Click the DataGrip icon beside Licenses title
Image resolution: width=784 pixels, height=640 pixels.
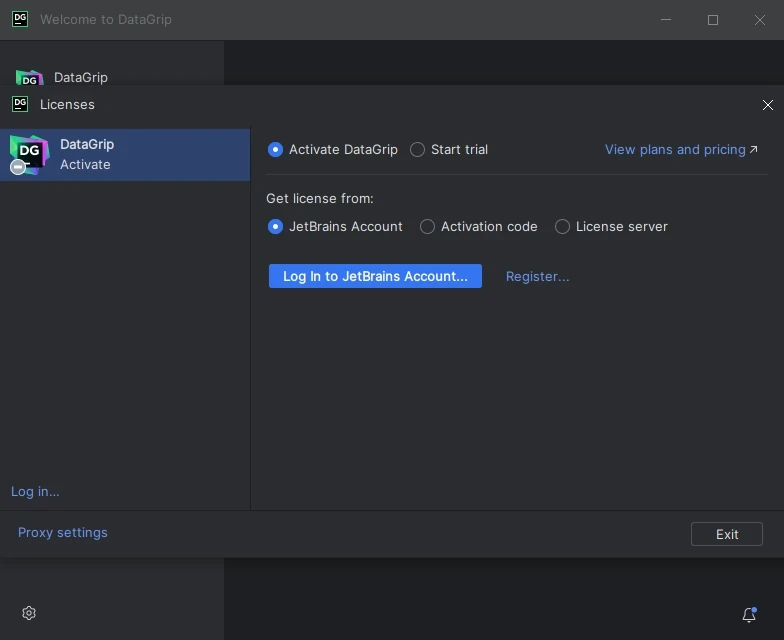pyautogui.click(x=19, y=104)
